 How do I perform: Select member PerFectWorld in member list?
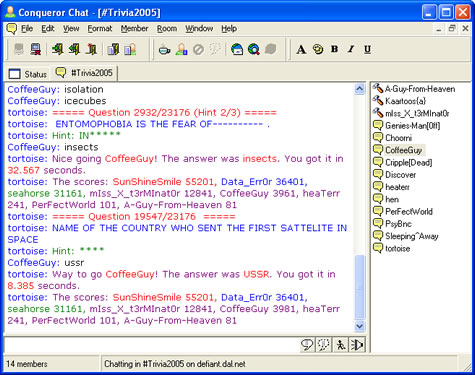pos(403,212)
